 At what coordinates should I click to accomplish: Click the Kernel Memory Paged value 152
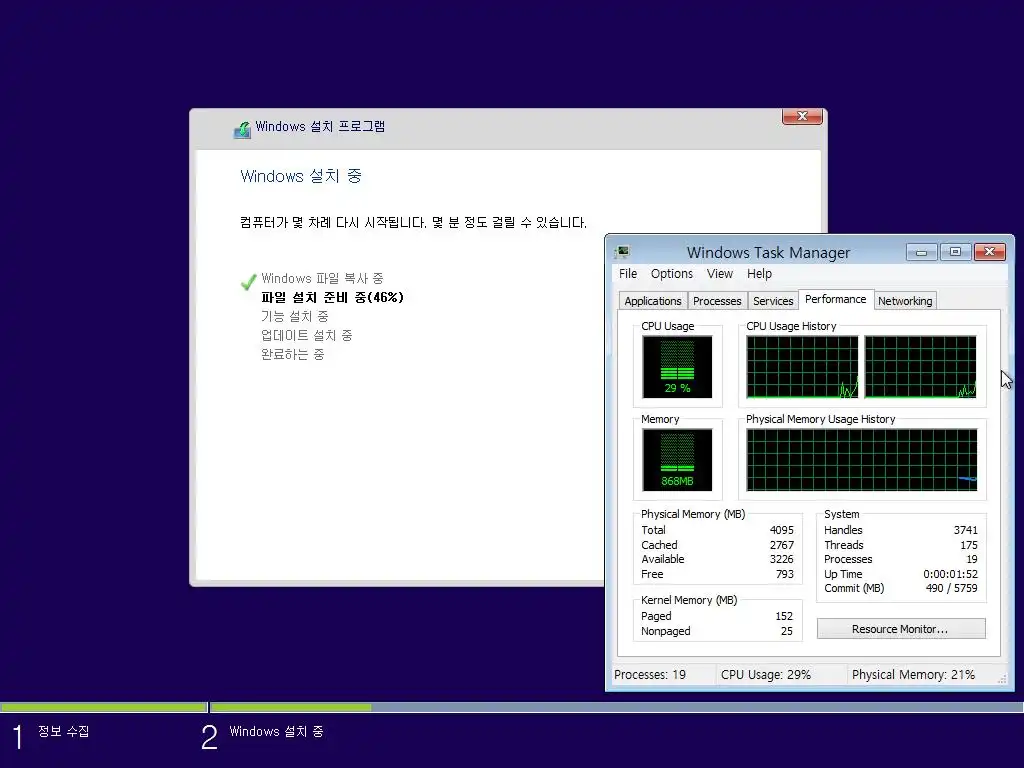(x=784, y=616)
